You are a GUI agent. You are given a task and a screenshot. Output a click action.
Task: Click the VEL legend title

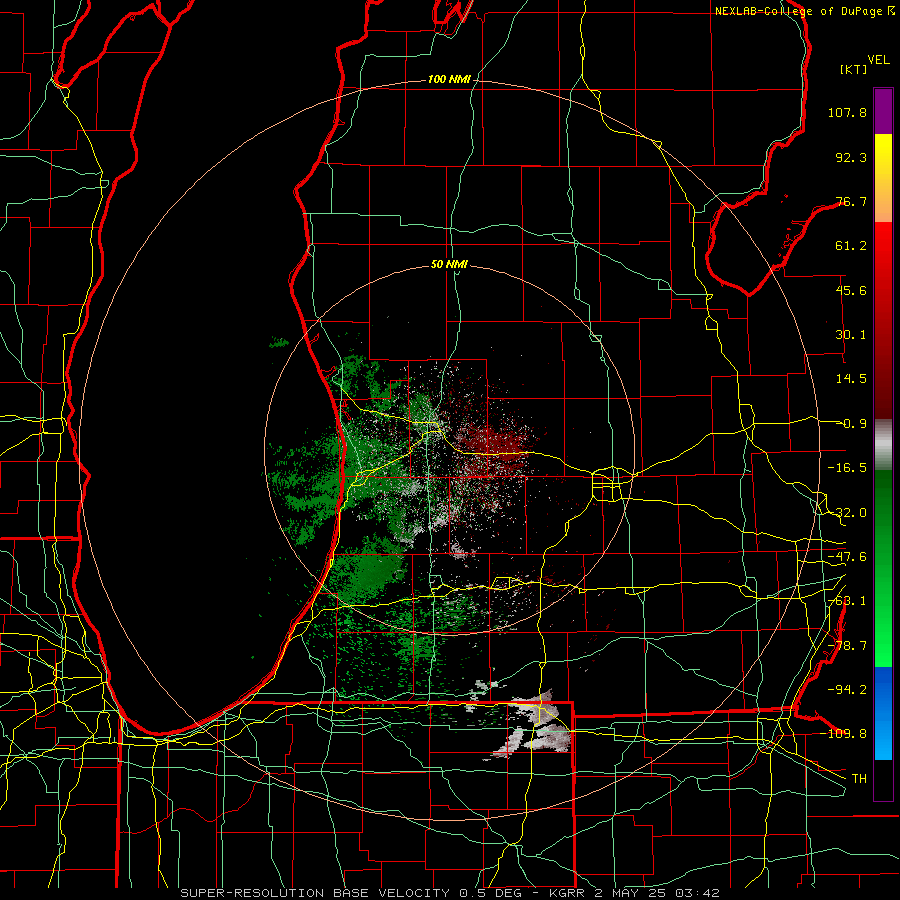[879, 60]
